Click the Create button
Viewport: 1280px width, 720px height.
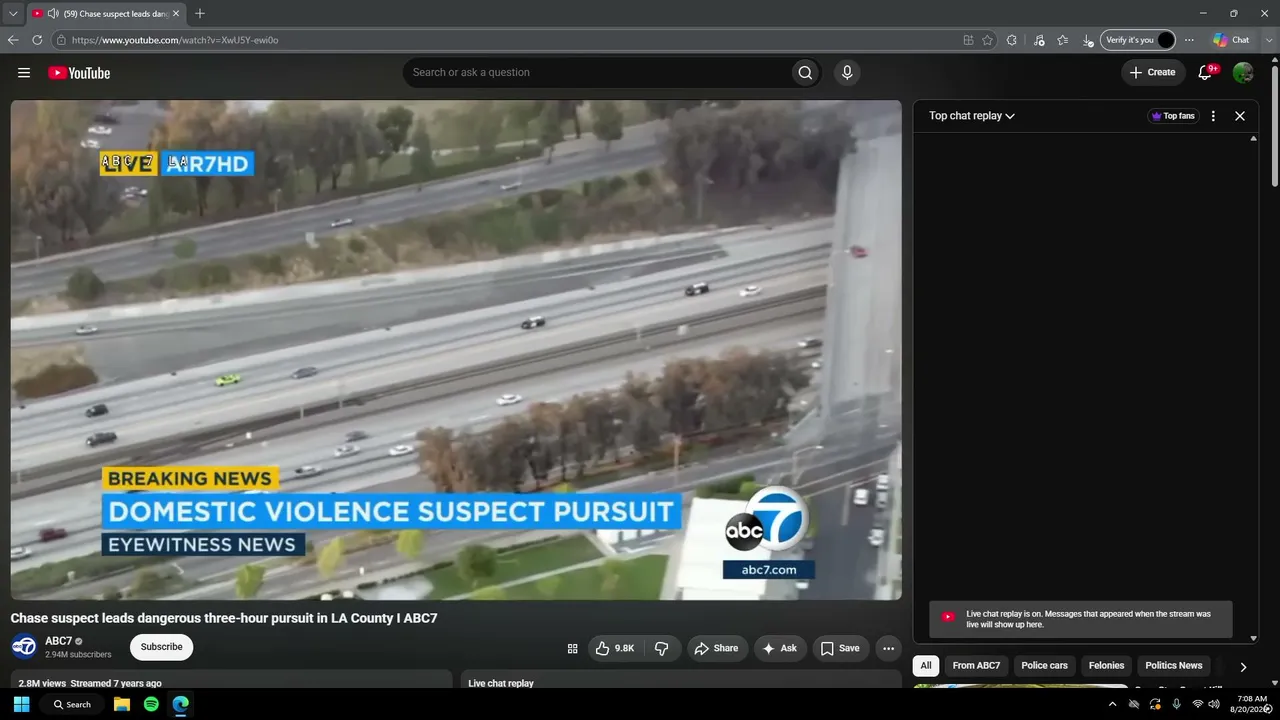1153,72
